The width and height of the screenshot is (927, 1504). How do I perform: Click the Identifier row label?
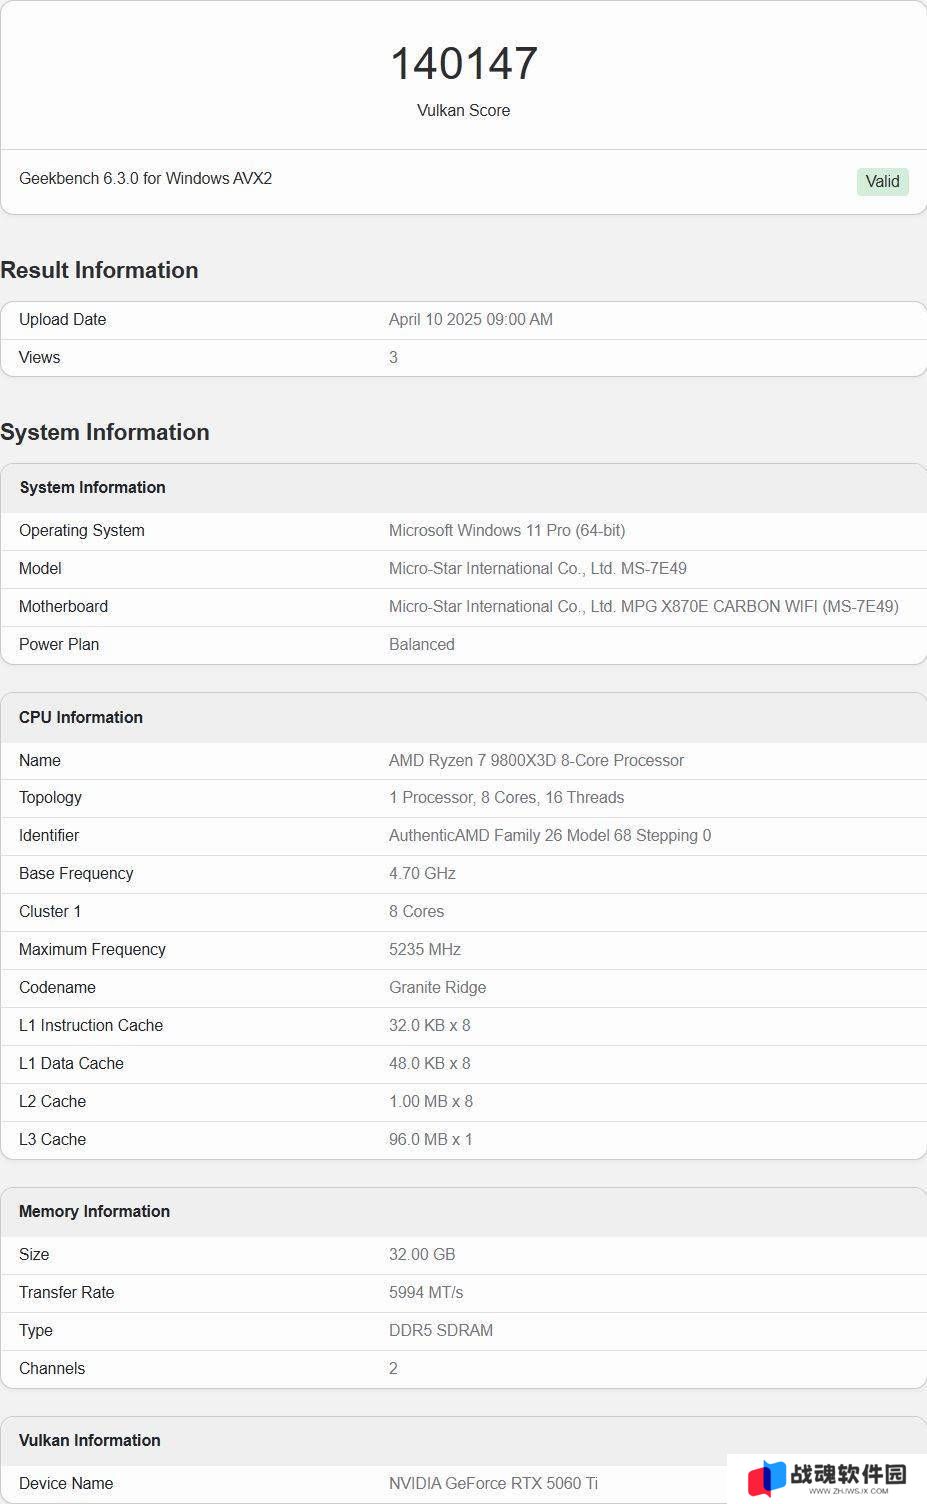[49, 835]
